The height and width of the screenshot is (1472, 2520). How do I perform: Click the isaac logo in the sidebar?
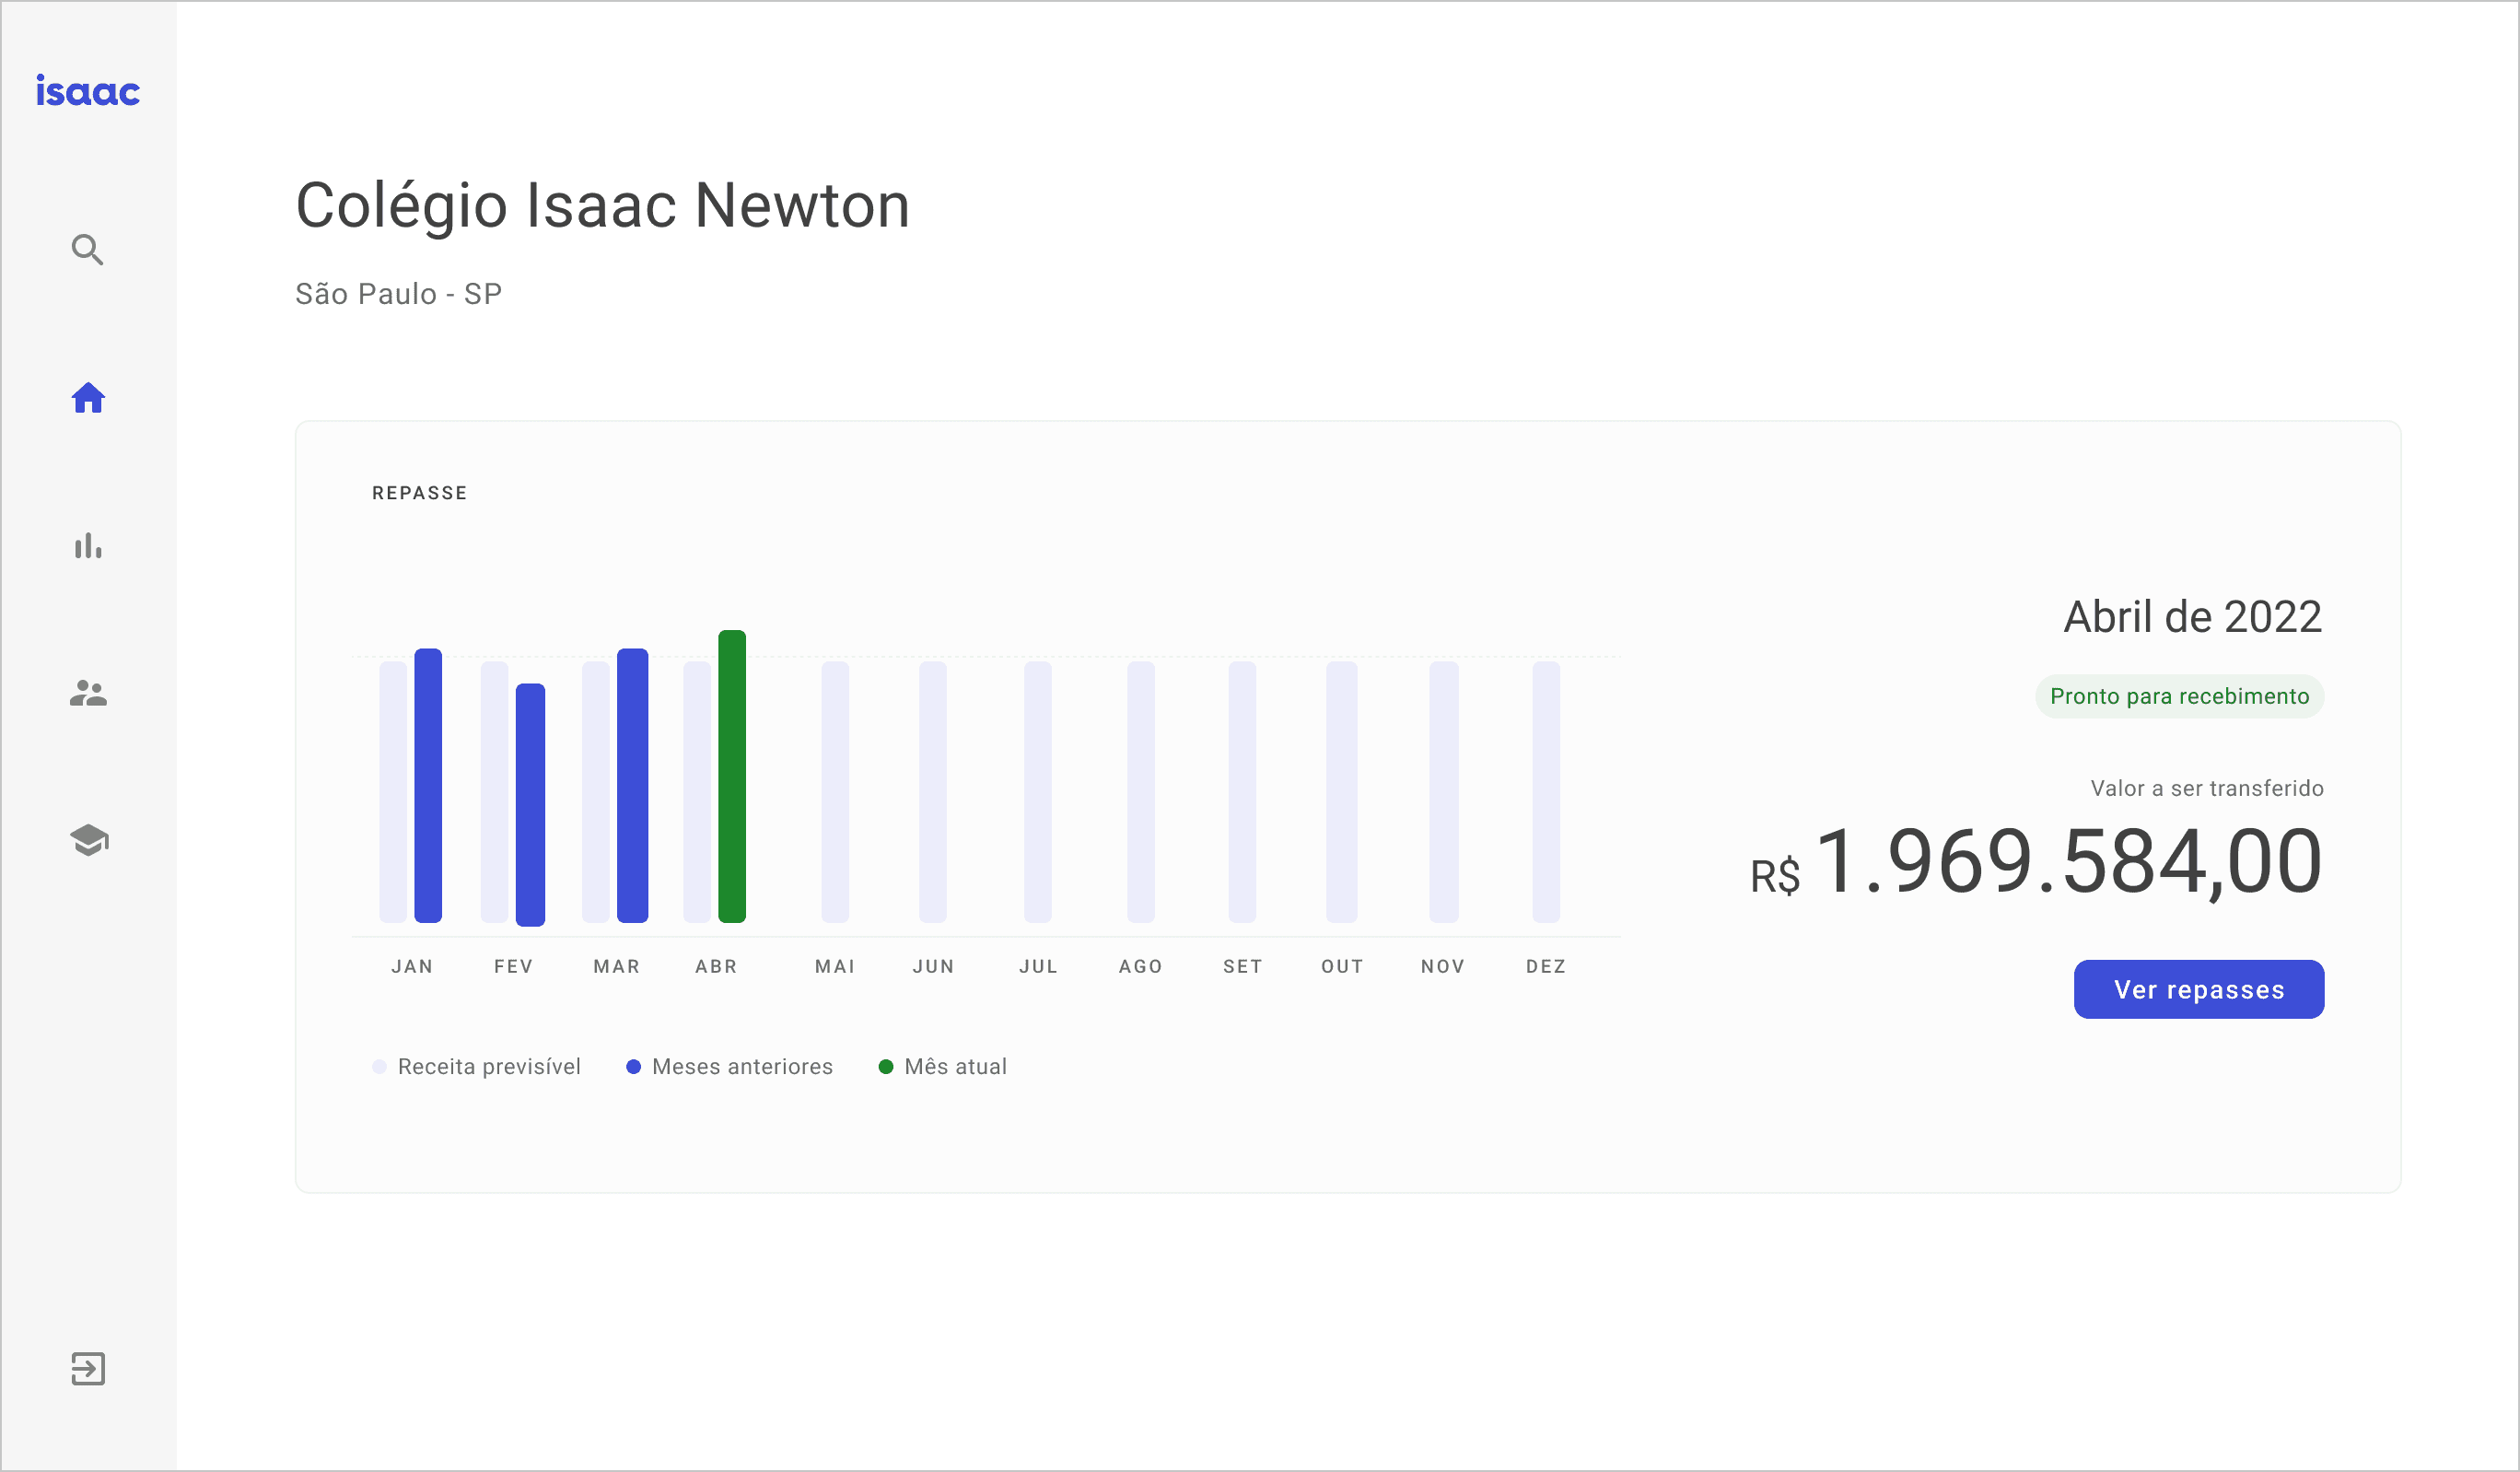tap(88, 91)
